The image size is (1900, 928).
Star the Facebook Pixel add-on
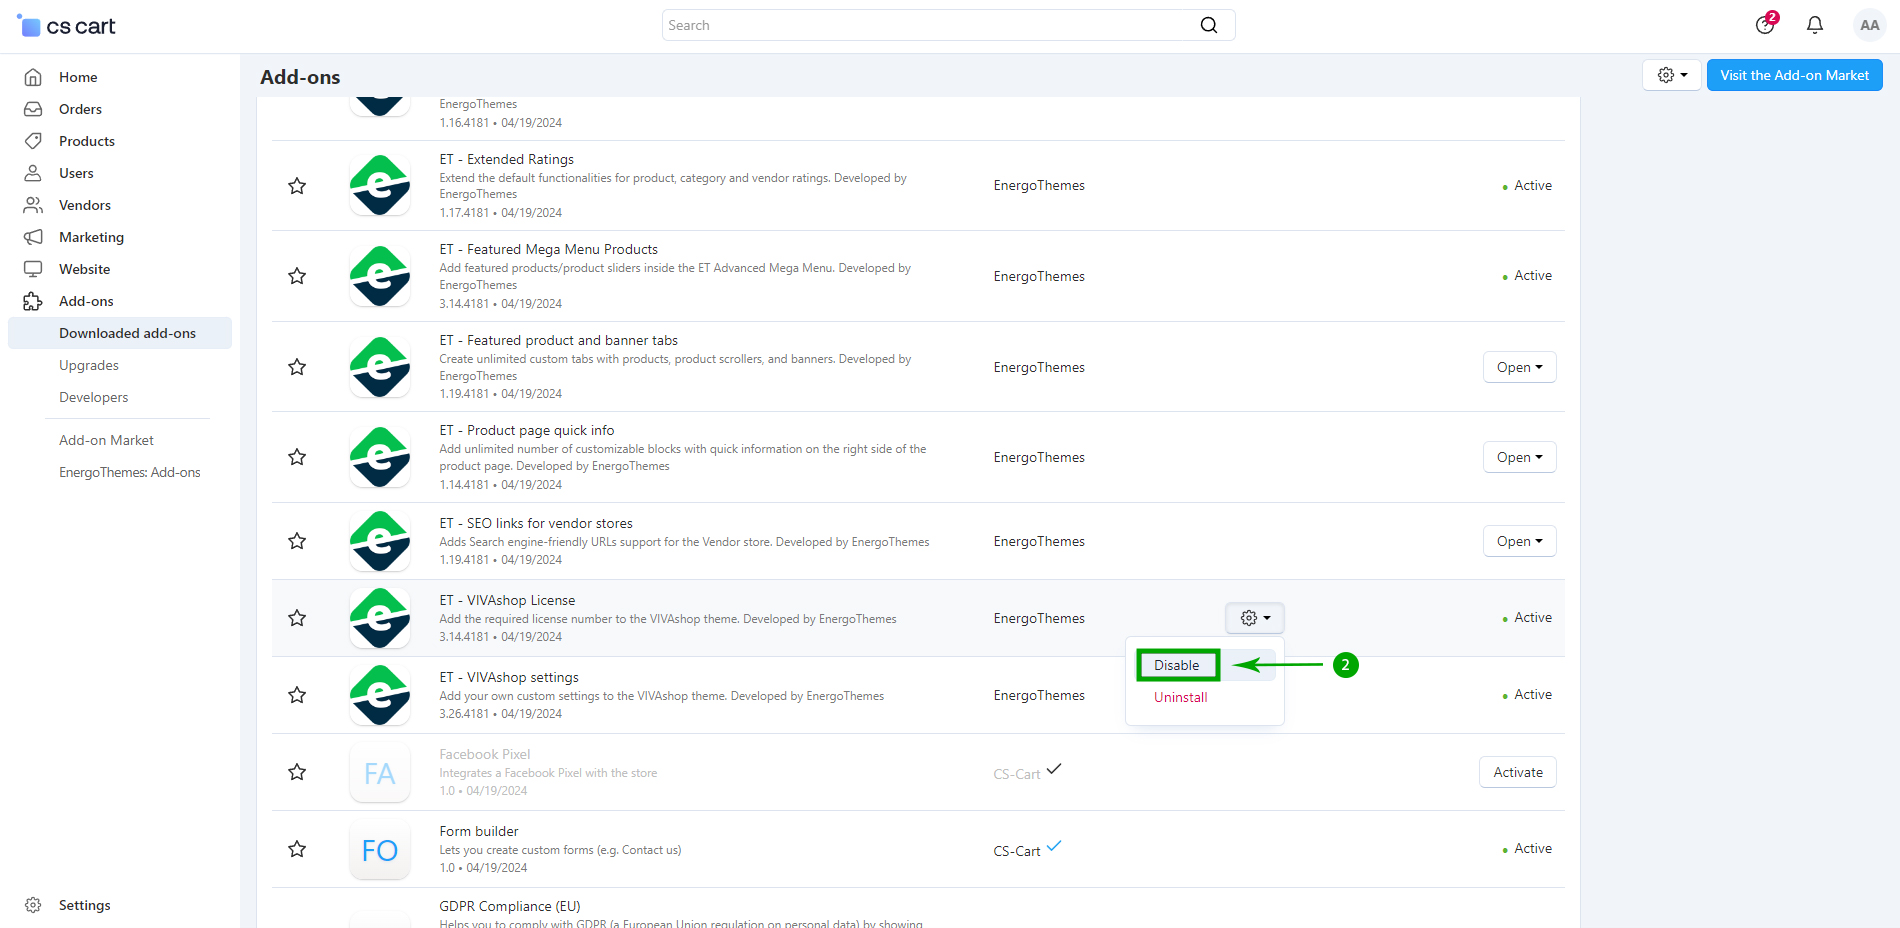click(x=297, y=772)
